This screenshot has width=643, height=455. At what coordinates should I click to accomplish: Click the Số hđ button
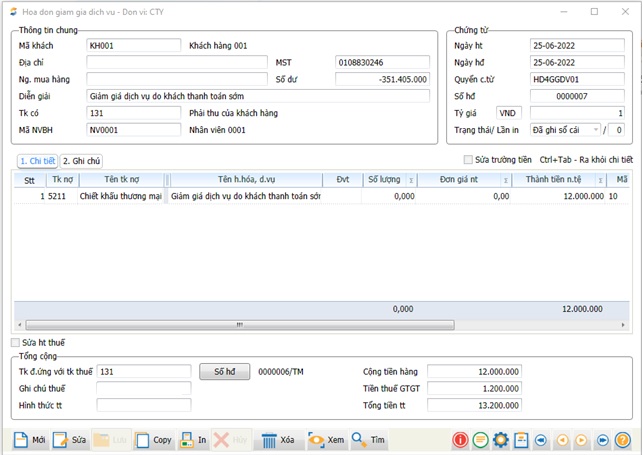click(225, 371)
